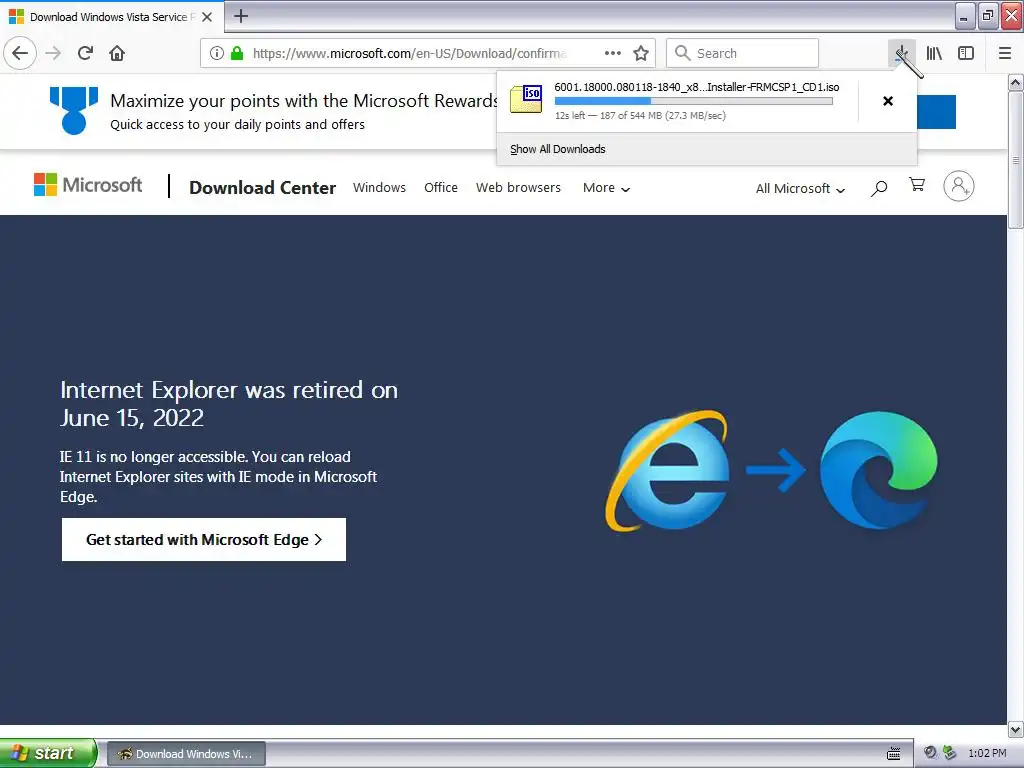
Task: Reload the current page
Action: point(85,53)
